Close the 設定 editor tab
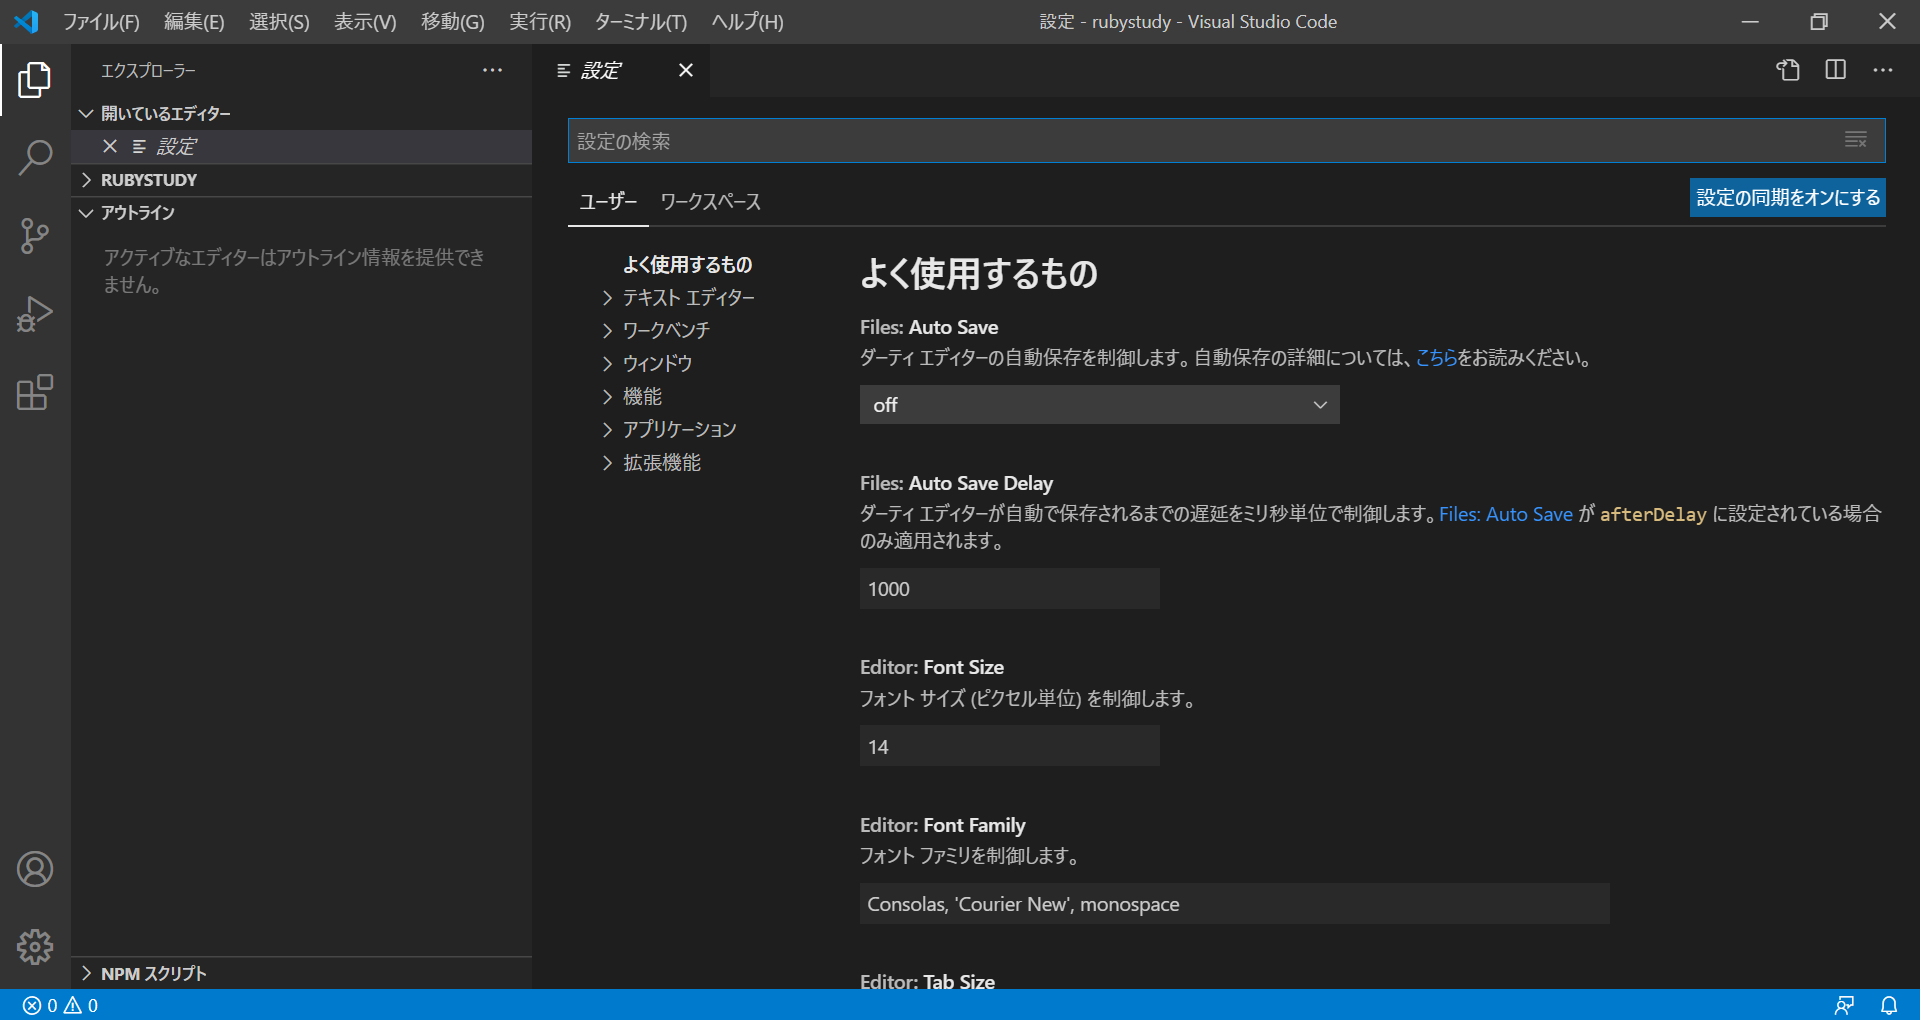This screenshot has width=1920, height=1020. tap(686, 70)
